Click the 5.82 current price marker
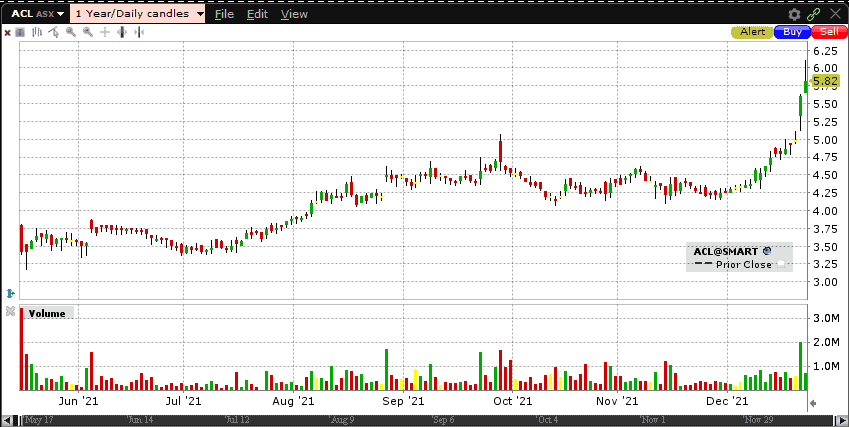Viewport: 849px width, 427px height. tap(825, 81)
